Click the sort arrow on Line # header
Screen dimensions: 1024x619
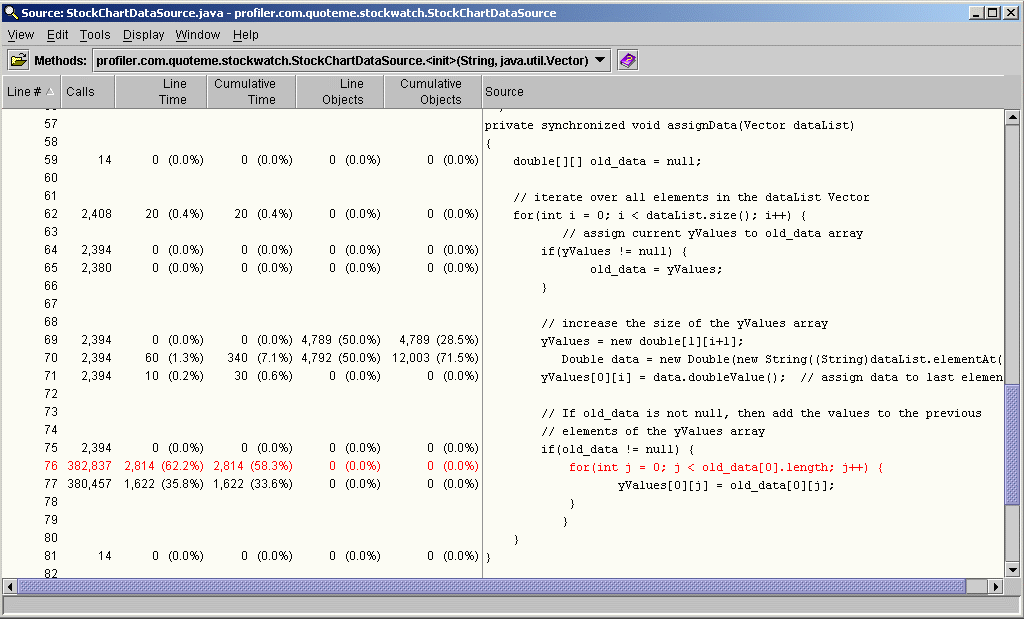tap(51, 92)
